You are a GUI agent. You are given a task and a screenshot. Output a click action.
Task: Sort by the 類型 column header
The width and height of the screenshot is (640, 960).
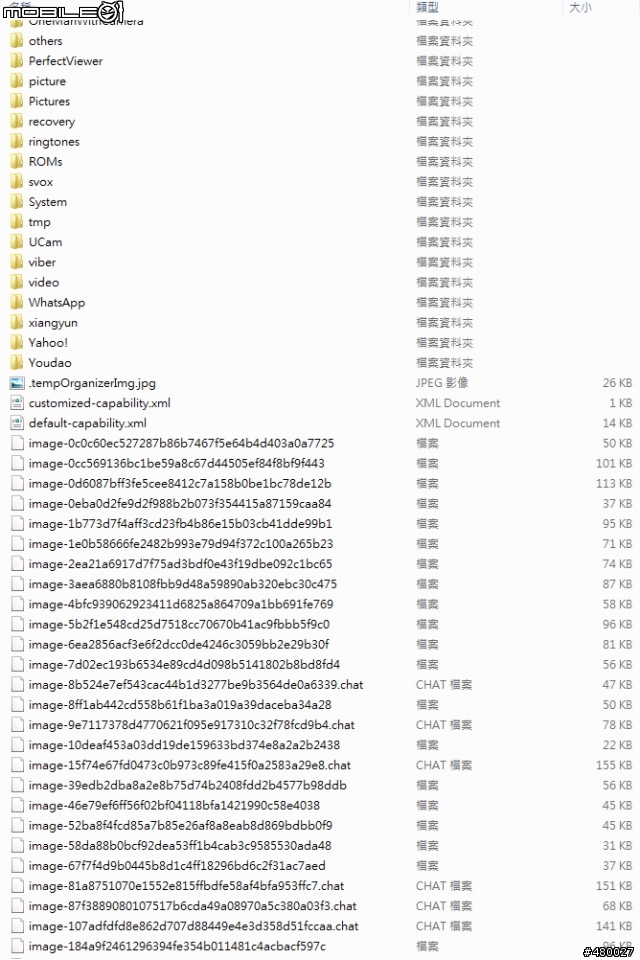point(427,7)
